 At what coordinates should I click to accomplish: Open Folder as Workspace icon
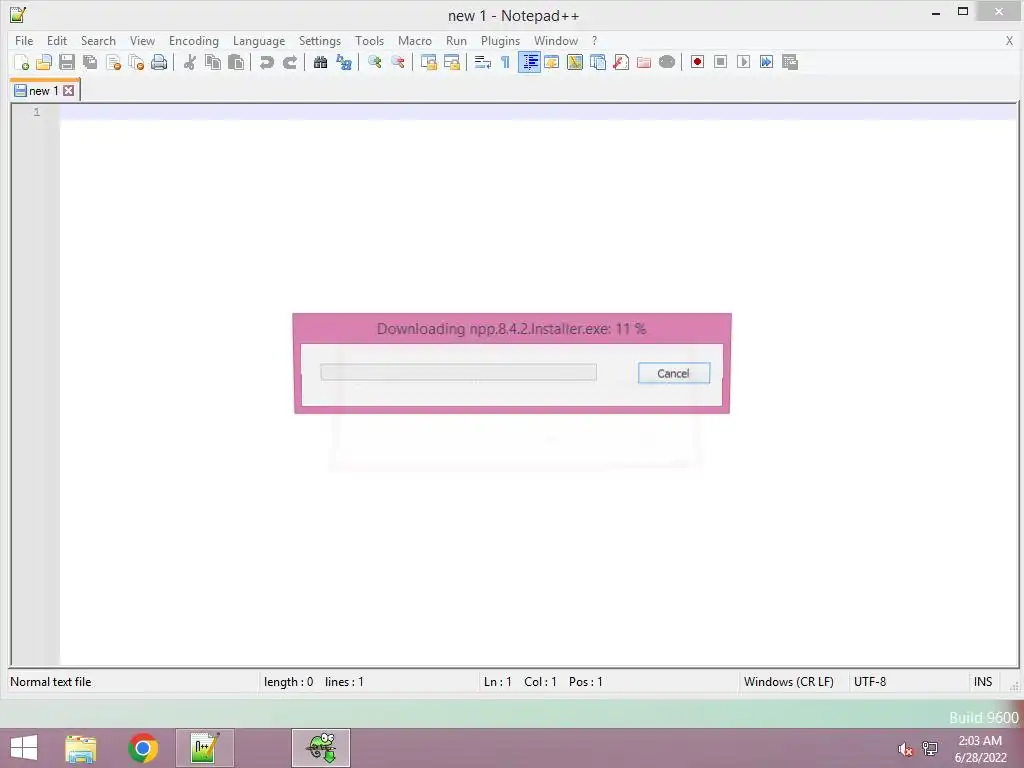[644, 62]
